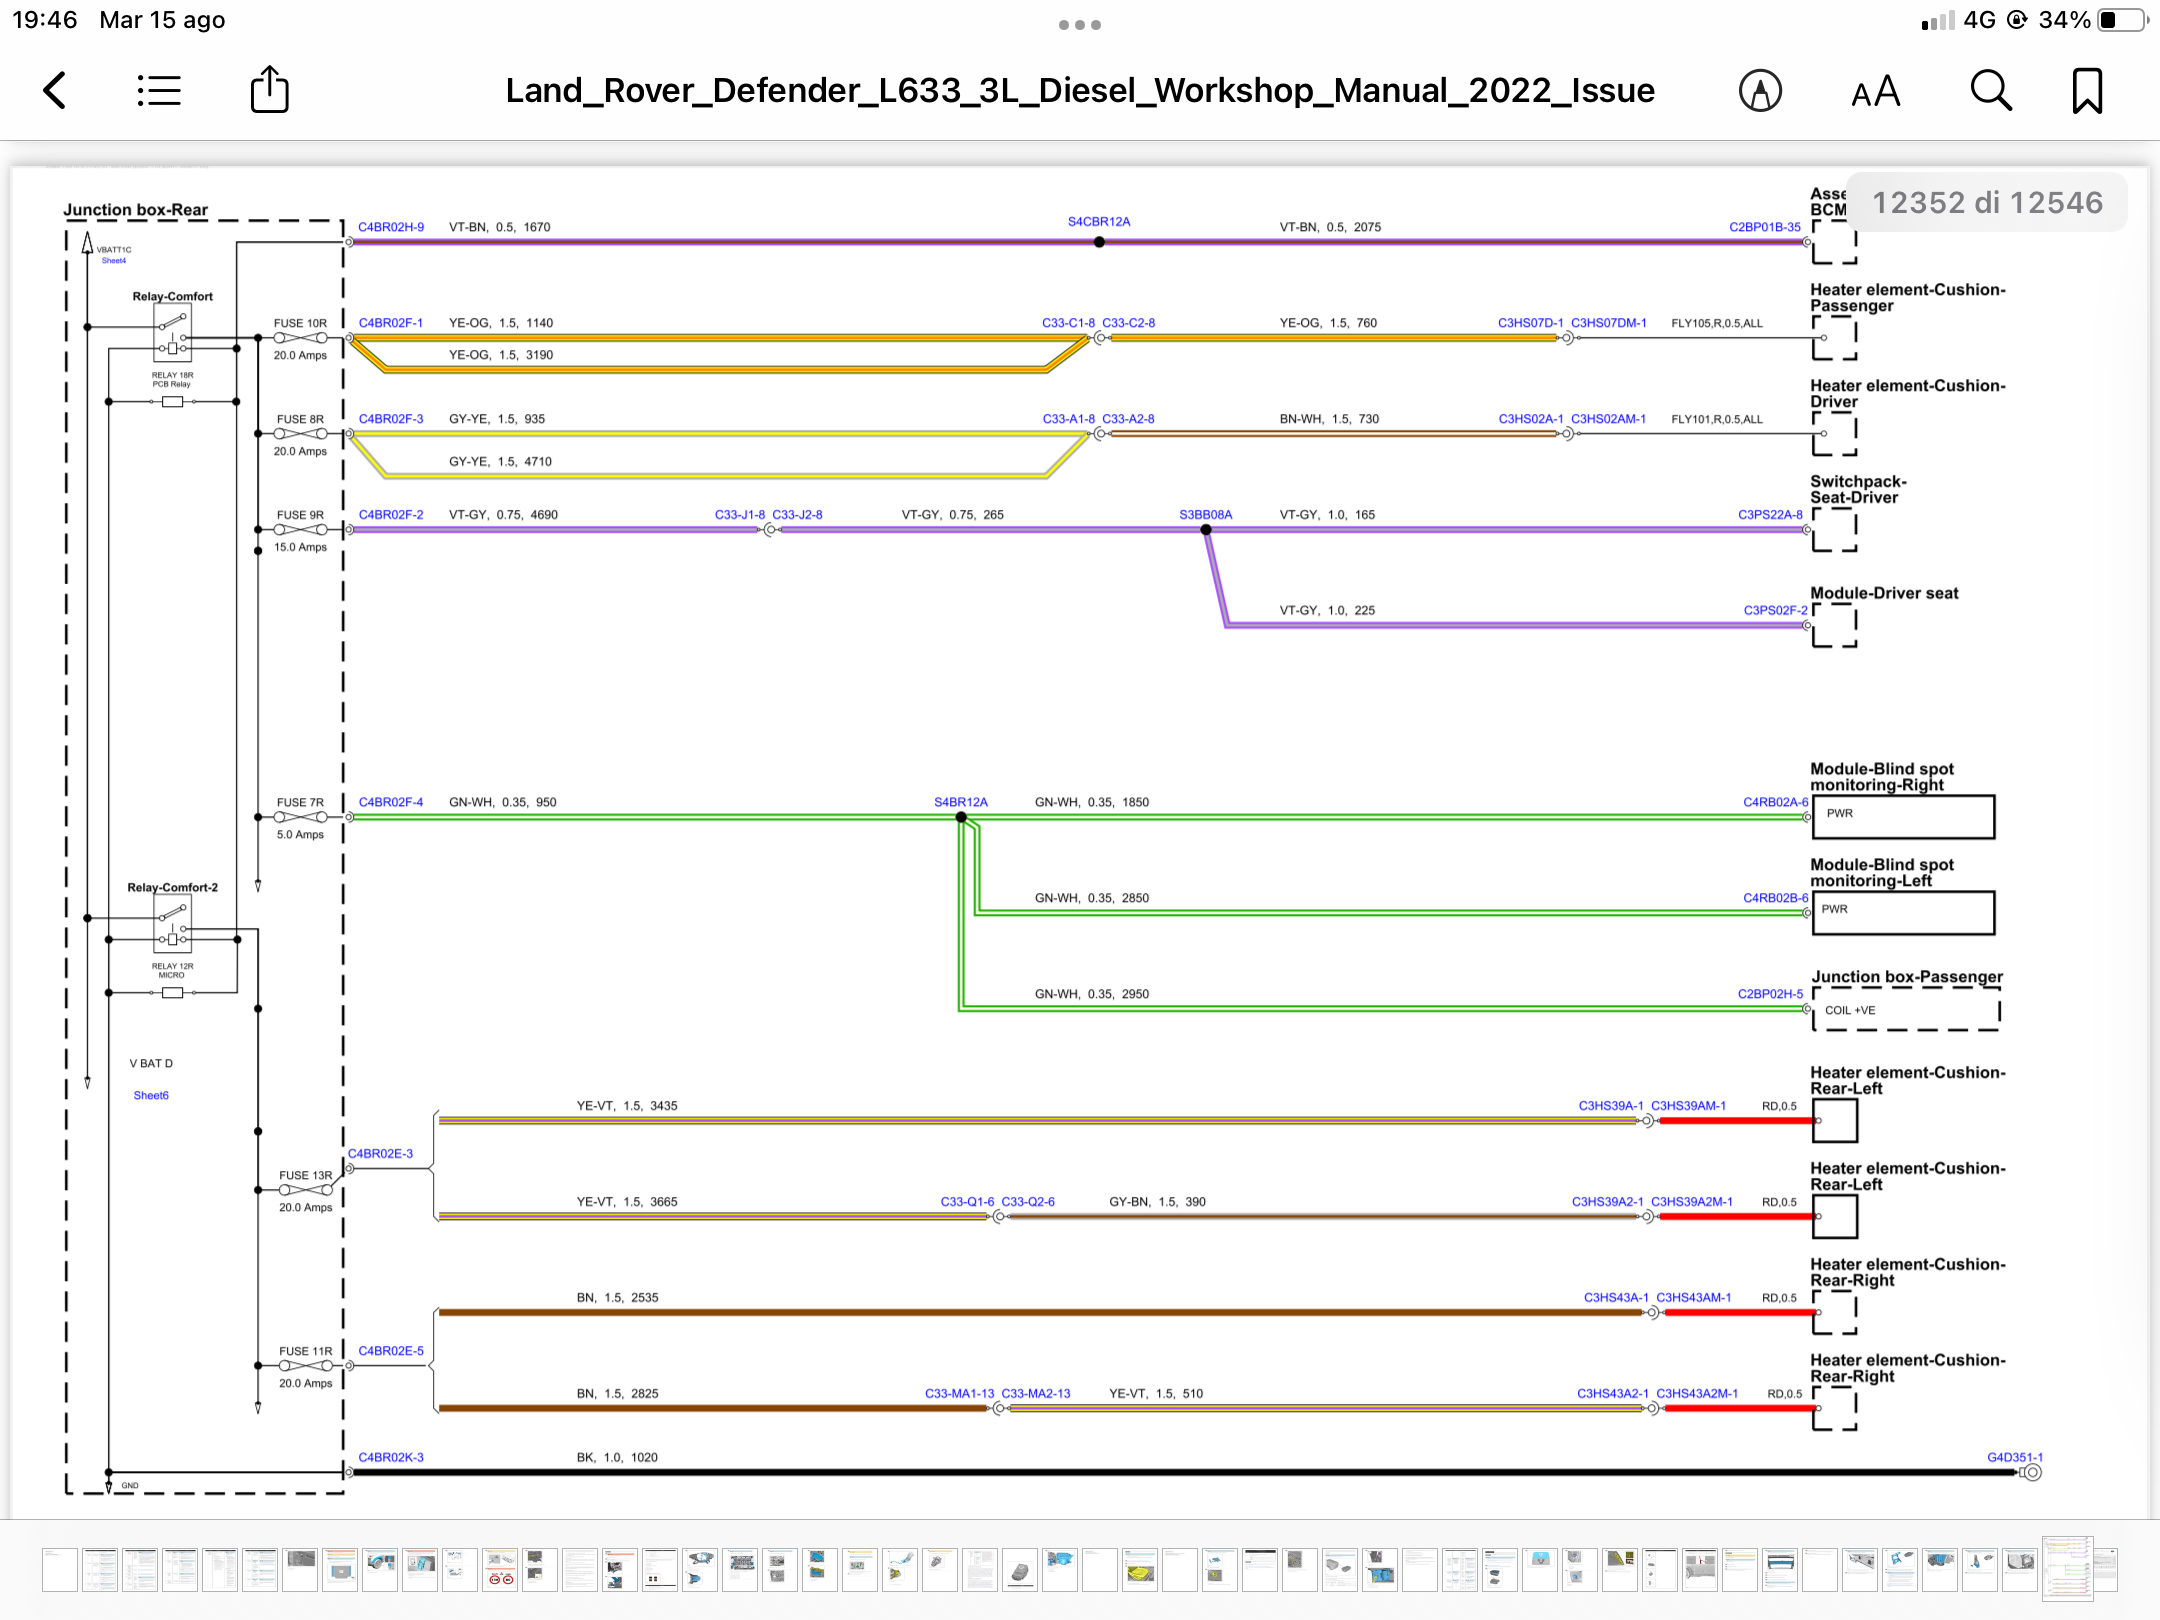The width and height of the screenshot is (2160, 1620).
Task: Open the table of contents list icon
Action: pos(158,91)
